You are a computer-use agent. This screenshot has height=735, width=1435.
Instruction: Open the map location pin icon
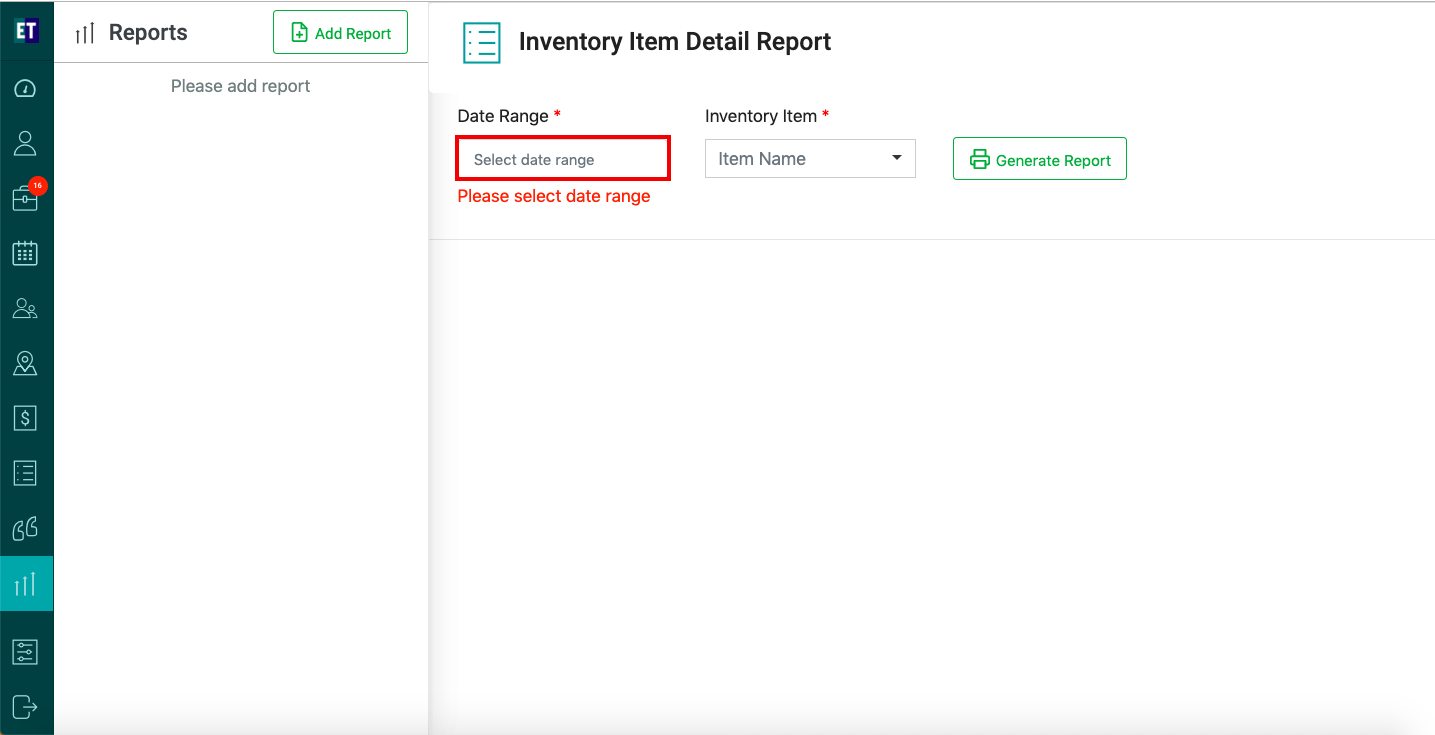(25, 363)
